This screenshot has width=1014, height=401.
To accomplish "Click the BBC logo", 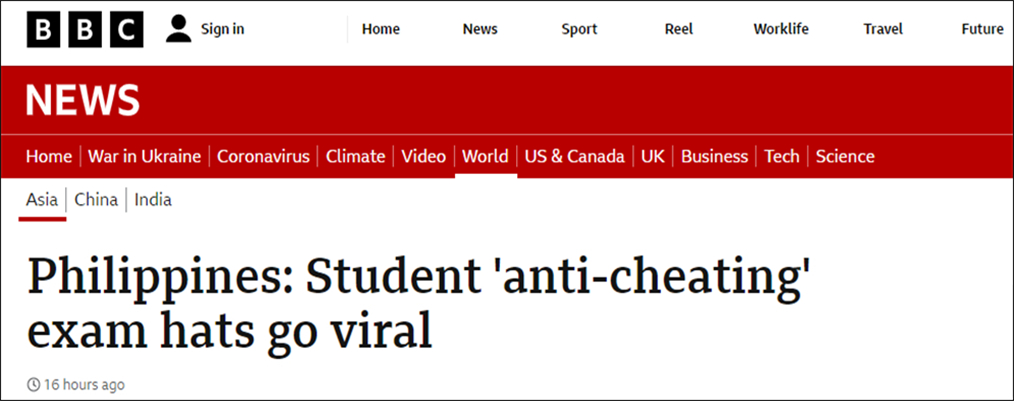I will point(85,30).
